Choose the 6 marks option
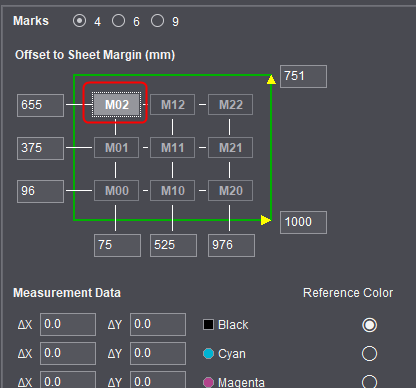This screenshot has height=388, width=416. (118, 21)
